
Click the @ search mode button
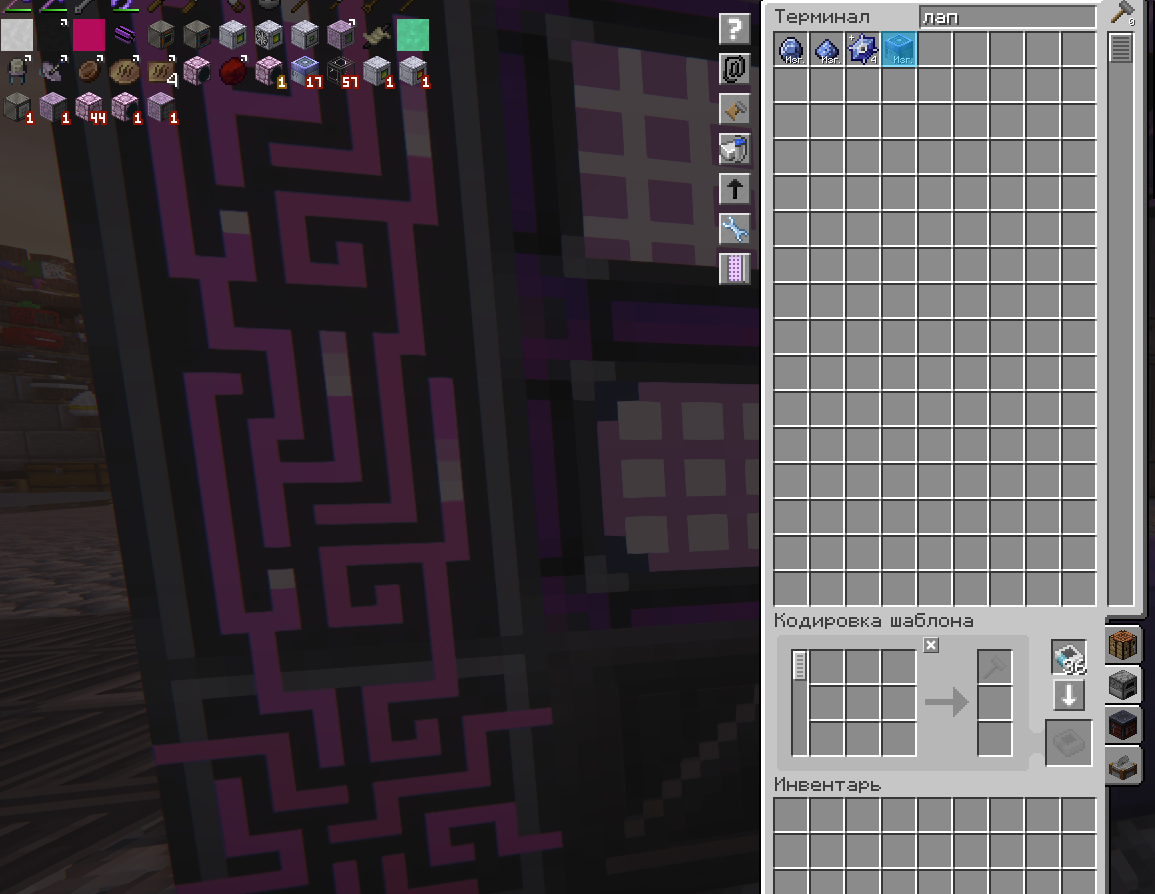[734, 69]
